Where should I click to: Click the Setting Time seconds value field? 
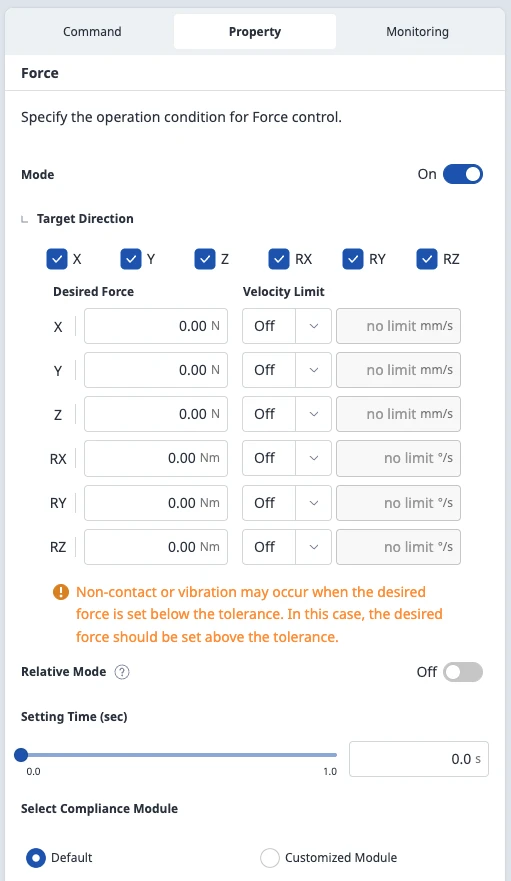coord(419,759)
